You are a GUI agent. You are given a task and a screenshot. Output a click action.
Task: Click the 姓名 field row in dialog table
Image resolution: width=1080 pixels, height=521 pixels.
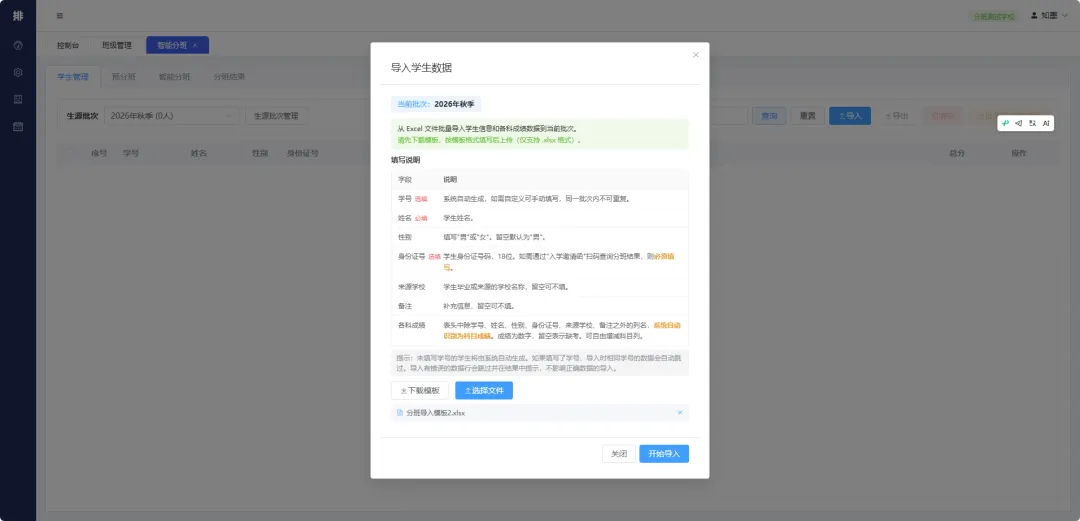coord(539,218)
